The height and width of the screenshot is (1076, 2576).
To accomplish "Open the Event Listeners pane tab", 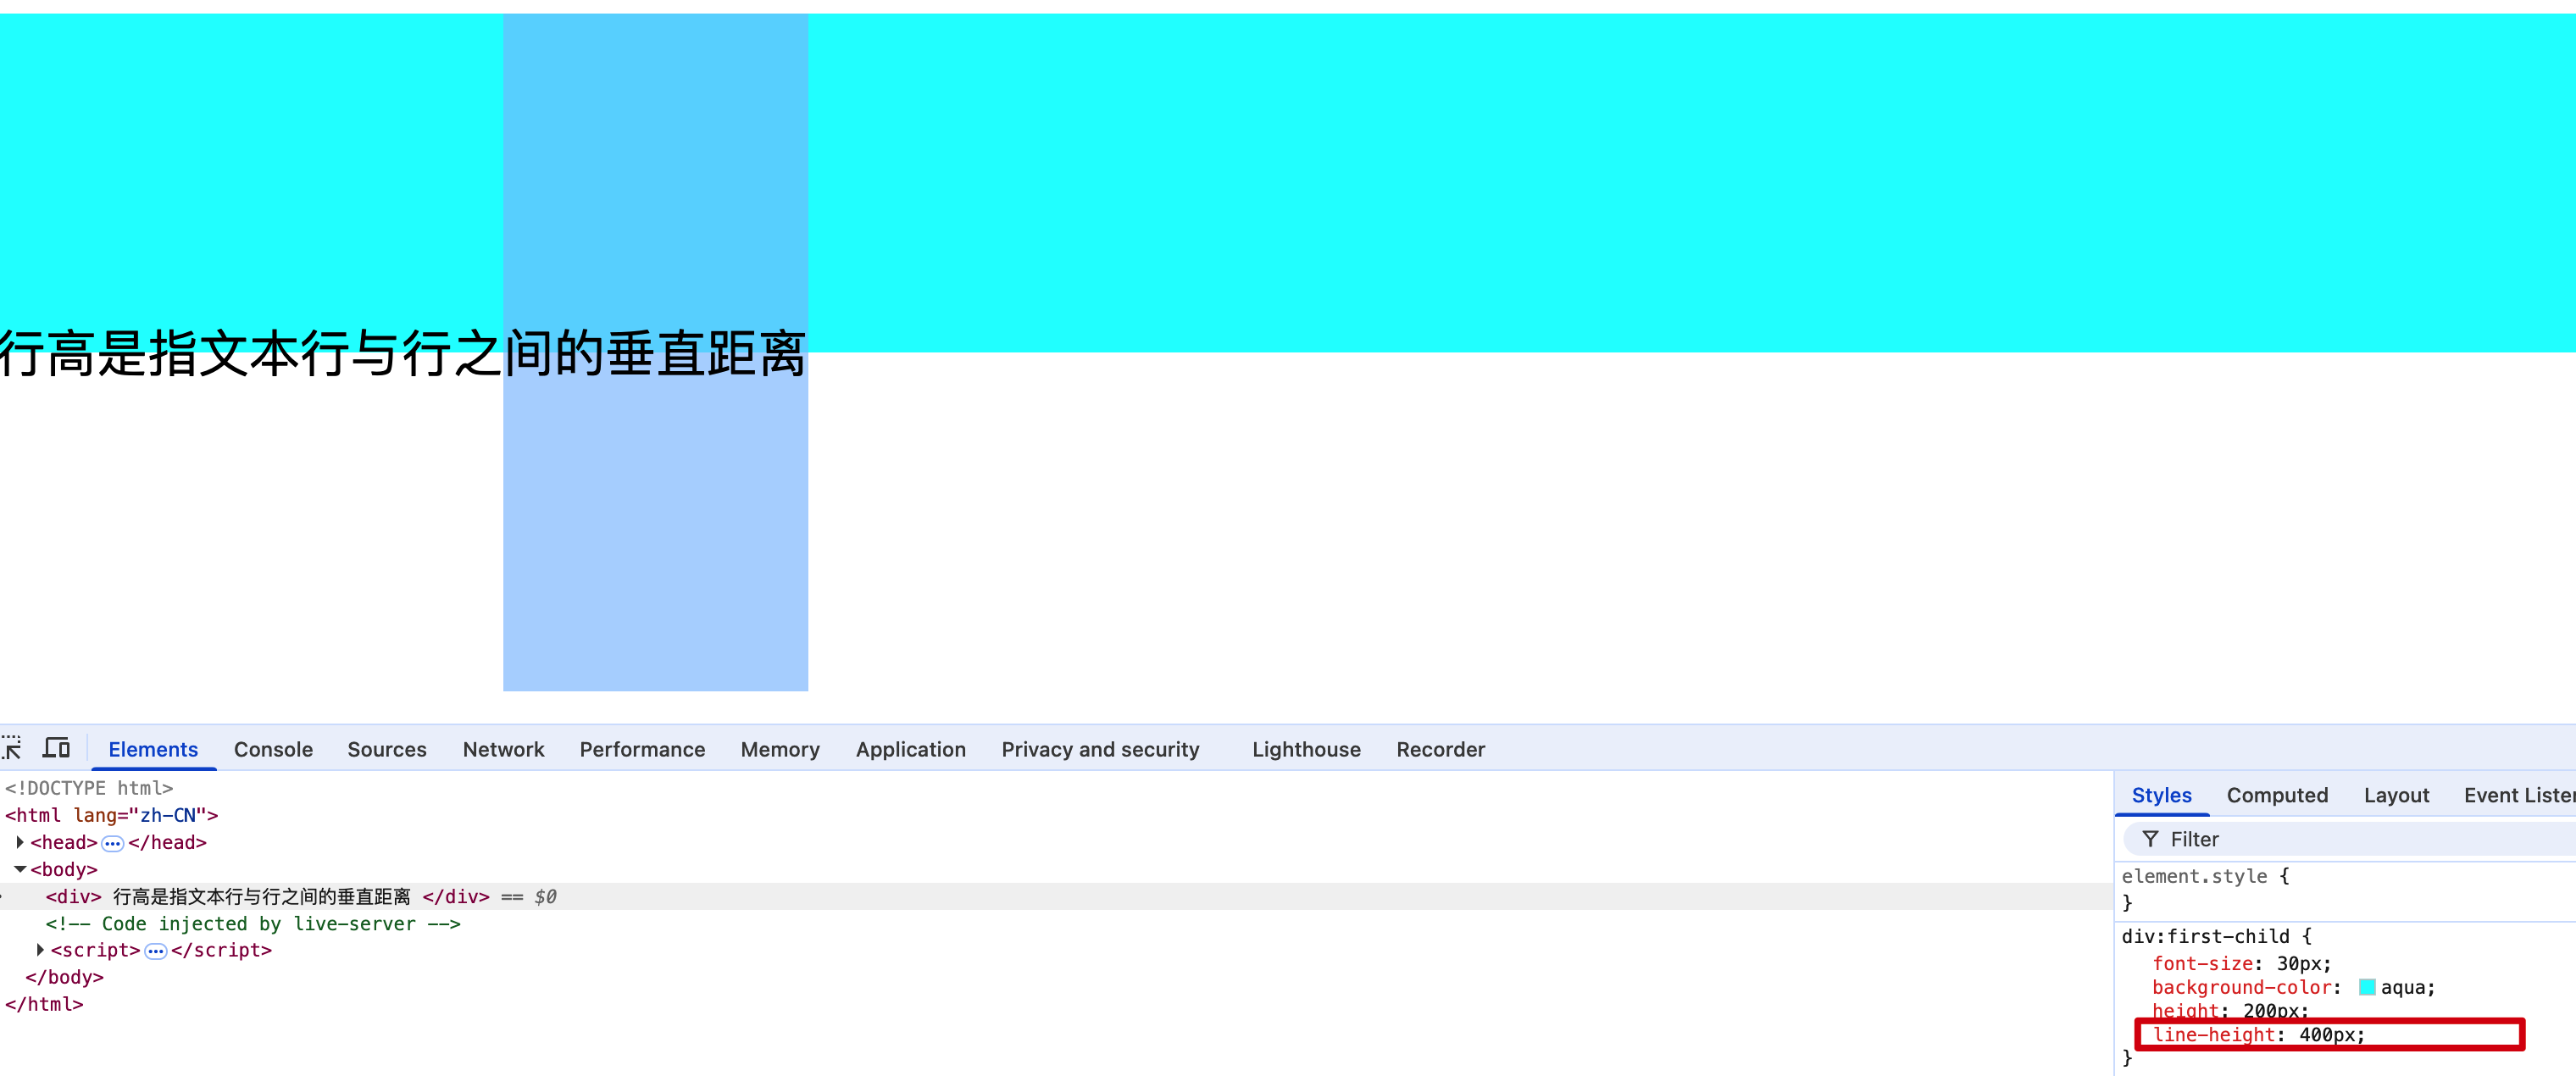I will pos(2518,795).
